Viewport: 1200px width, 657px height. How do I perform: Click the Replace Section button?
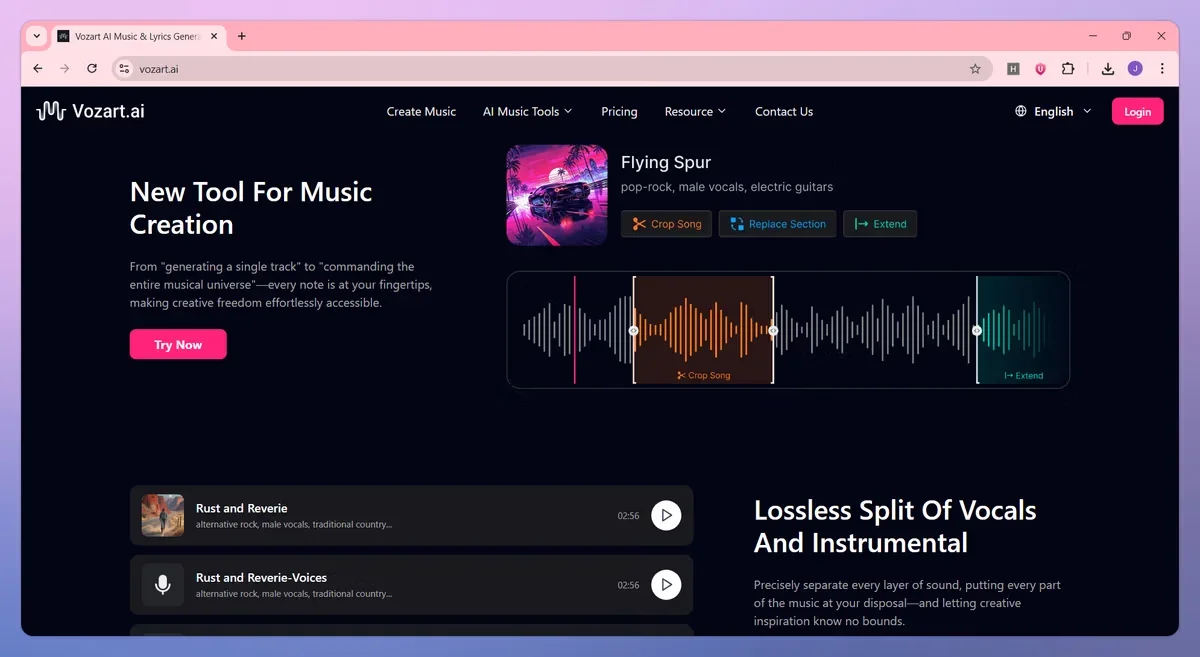coord(778,224)
